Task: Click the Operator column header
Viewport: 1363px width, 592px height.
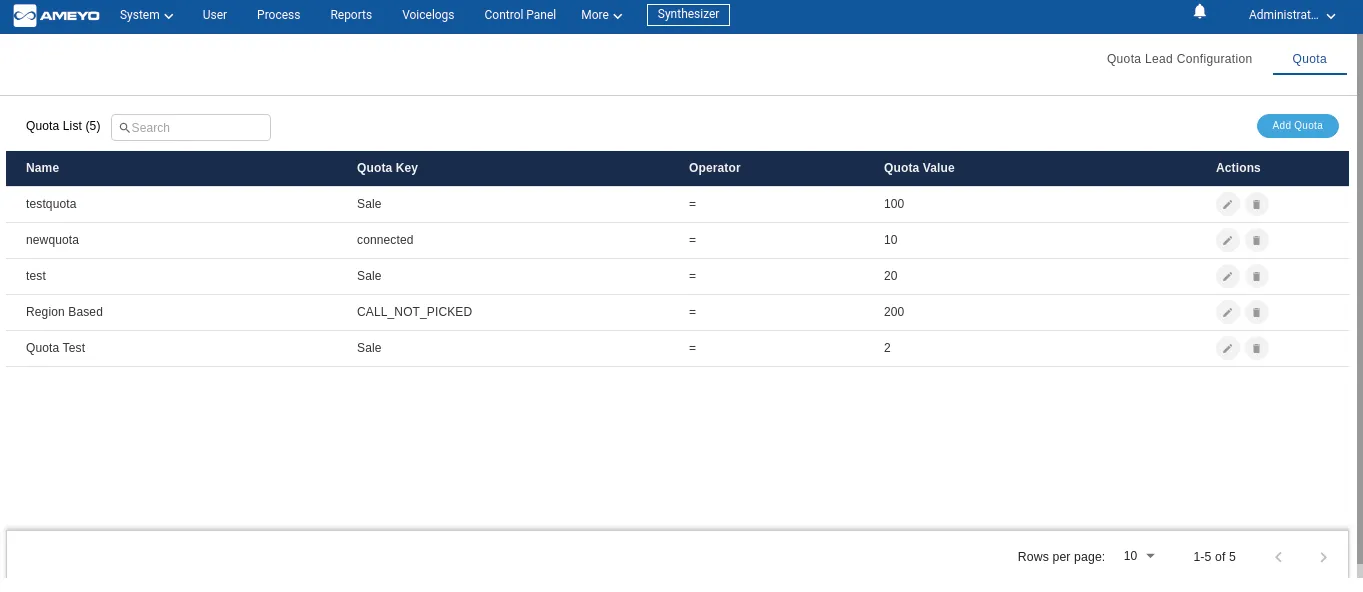Action: [715, 168]
